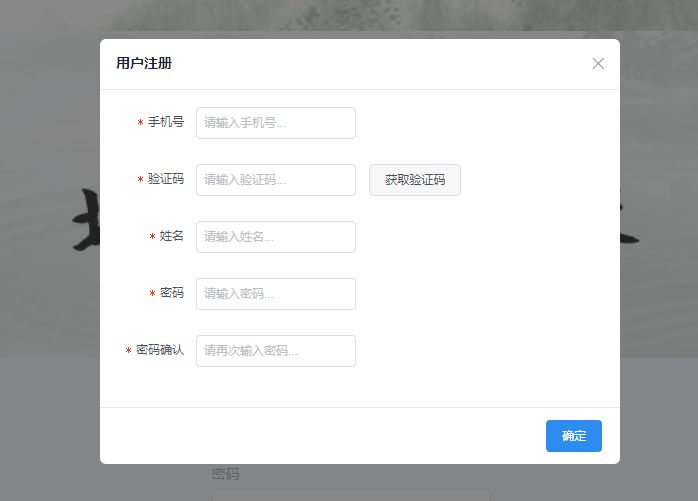
Task: Click the 验证码 field label
Action: (166, 180)
